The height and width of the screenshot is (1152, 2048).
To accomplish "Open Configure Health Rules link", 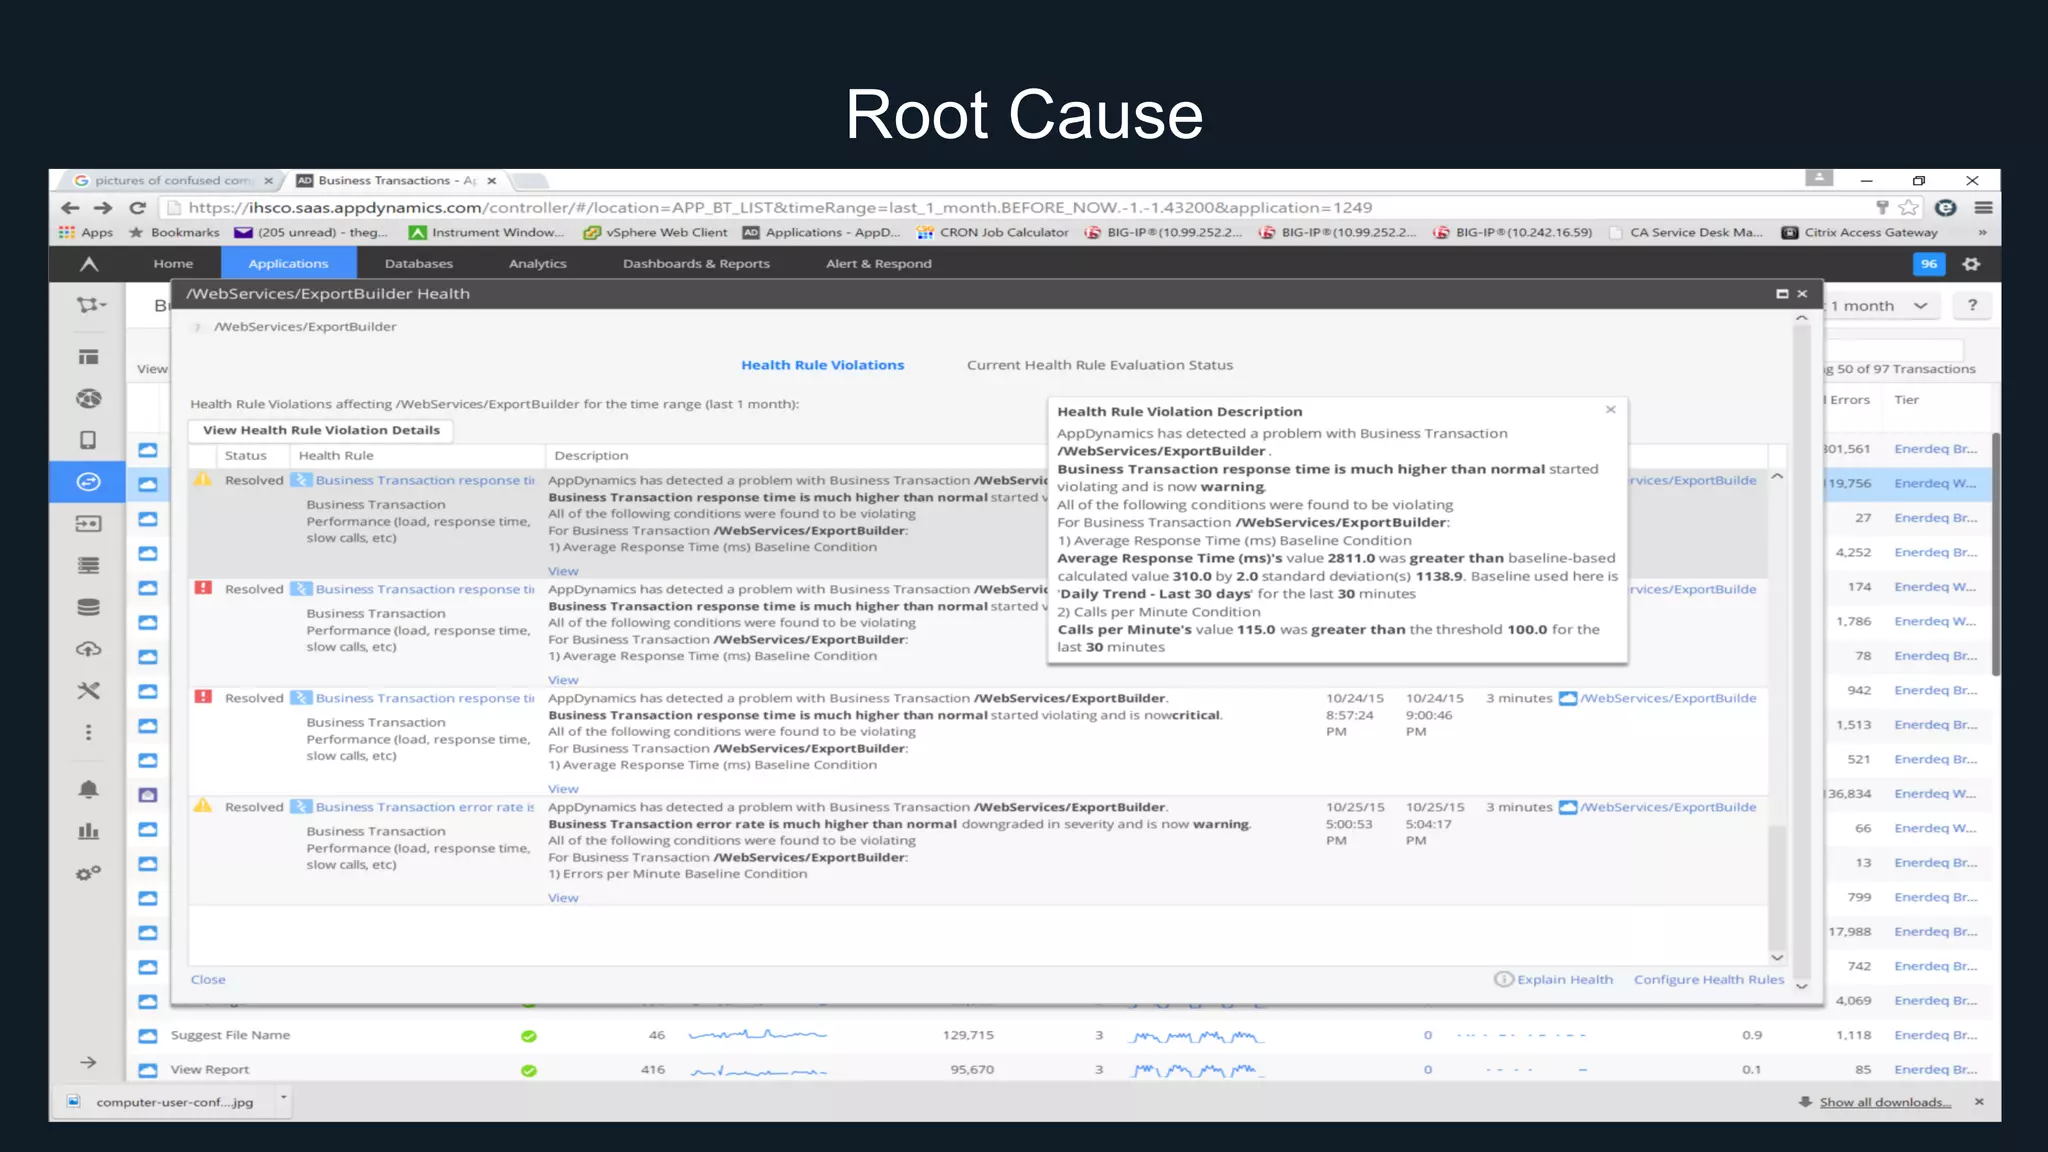I will click(x=1709, y=980).
